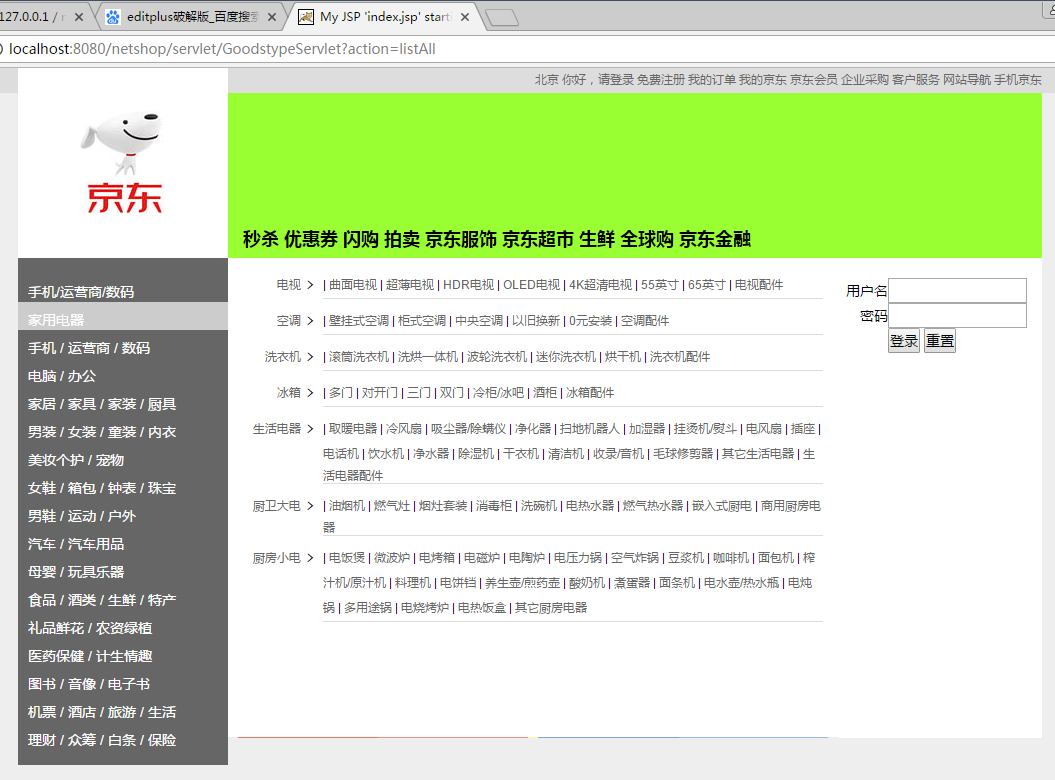The height and width of the screenshot is (780, 1055).
Task: Open 男鞋 / 运动 / 户外 category
Action: pyautogui.click(x=81, y=516)
